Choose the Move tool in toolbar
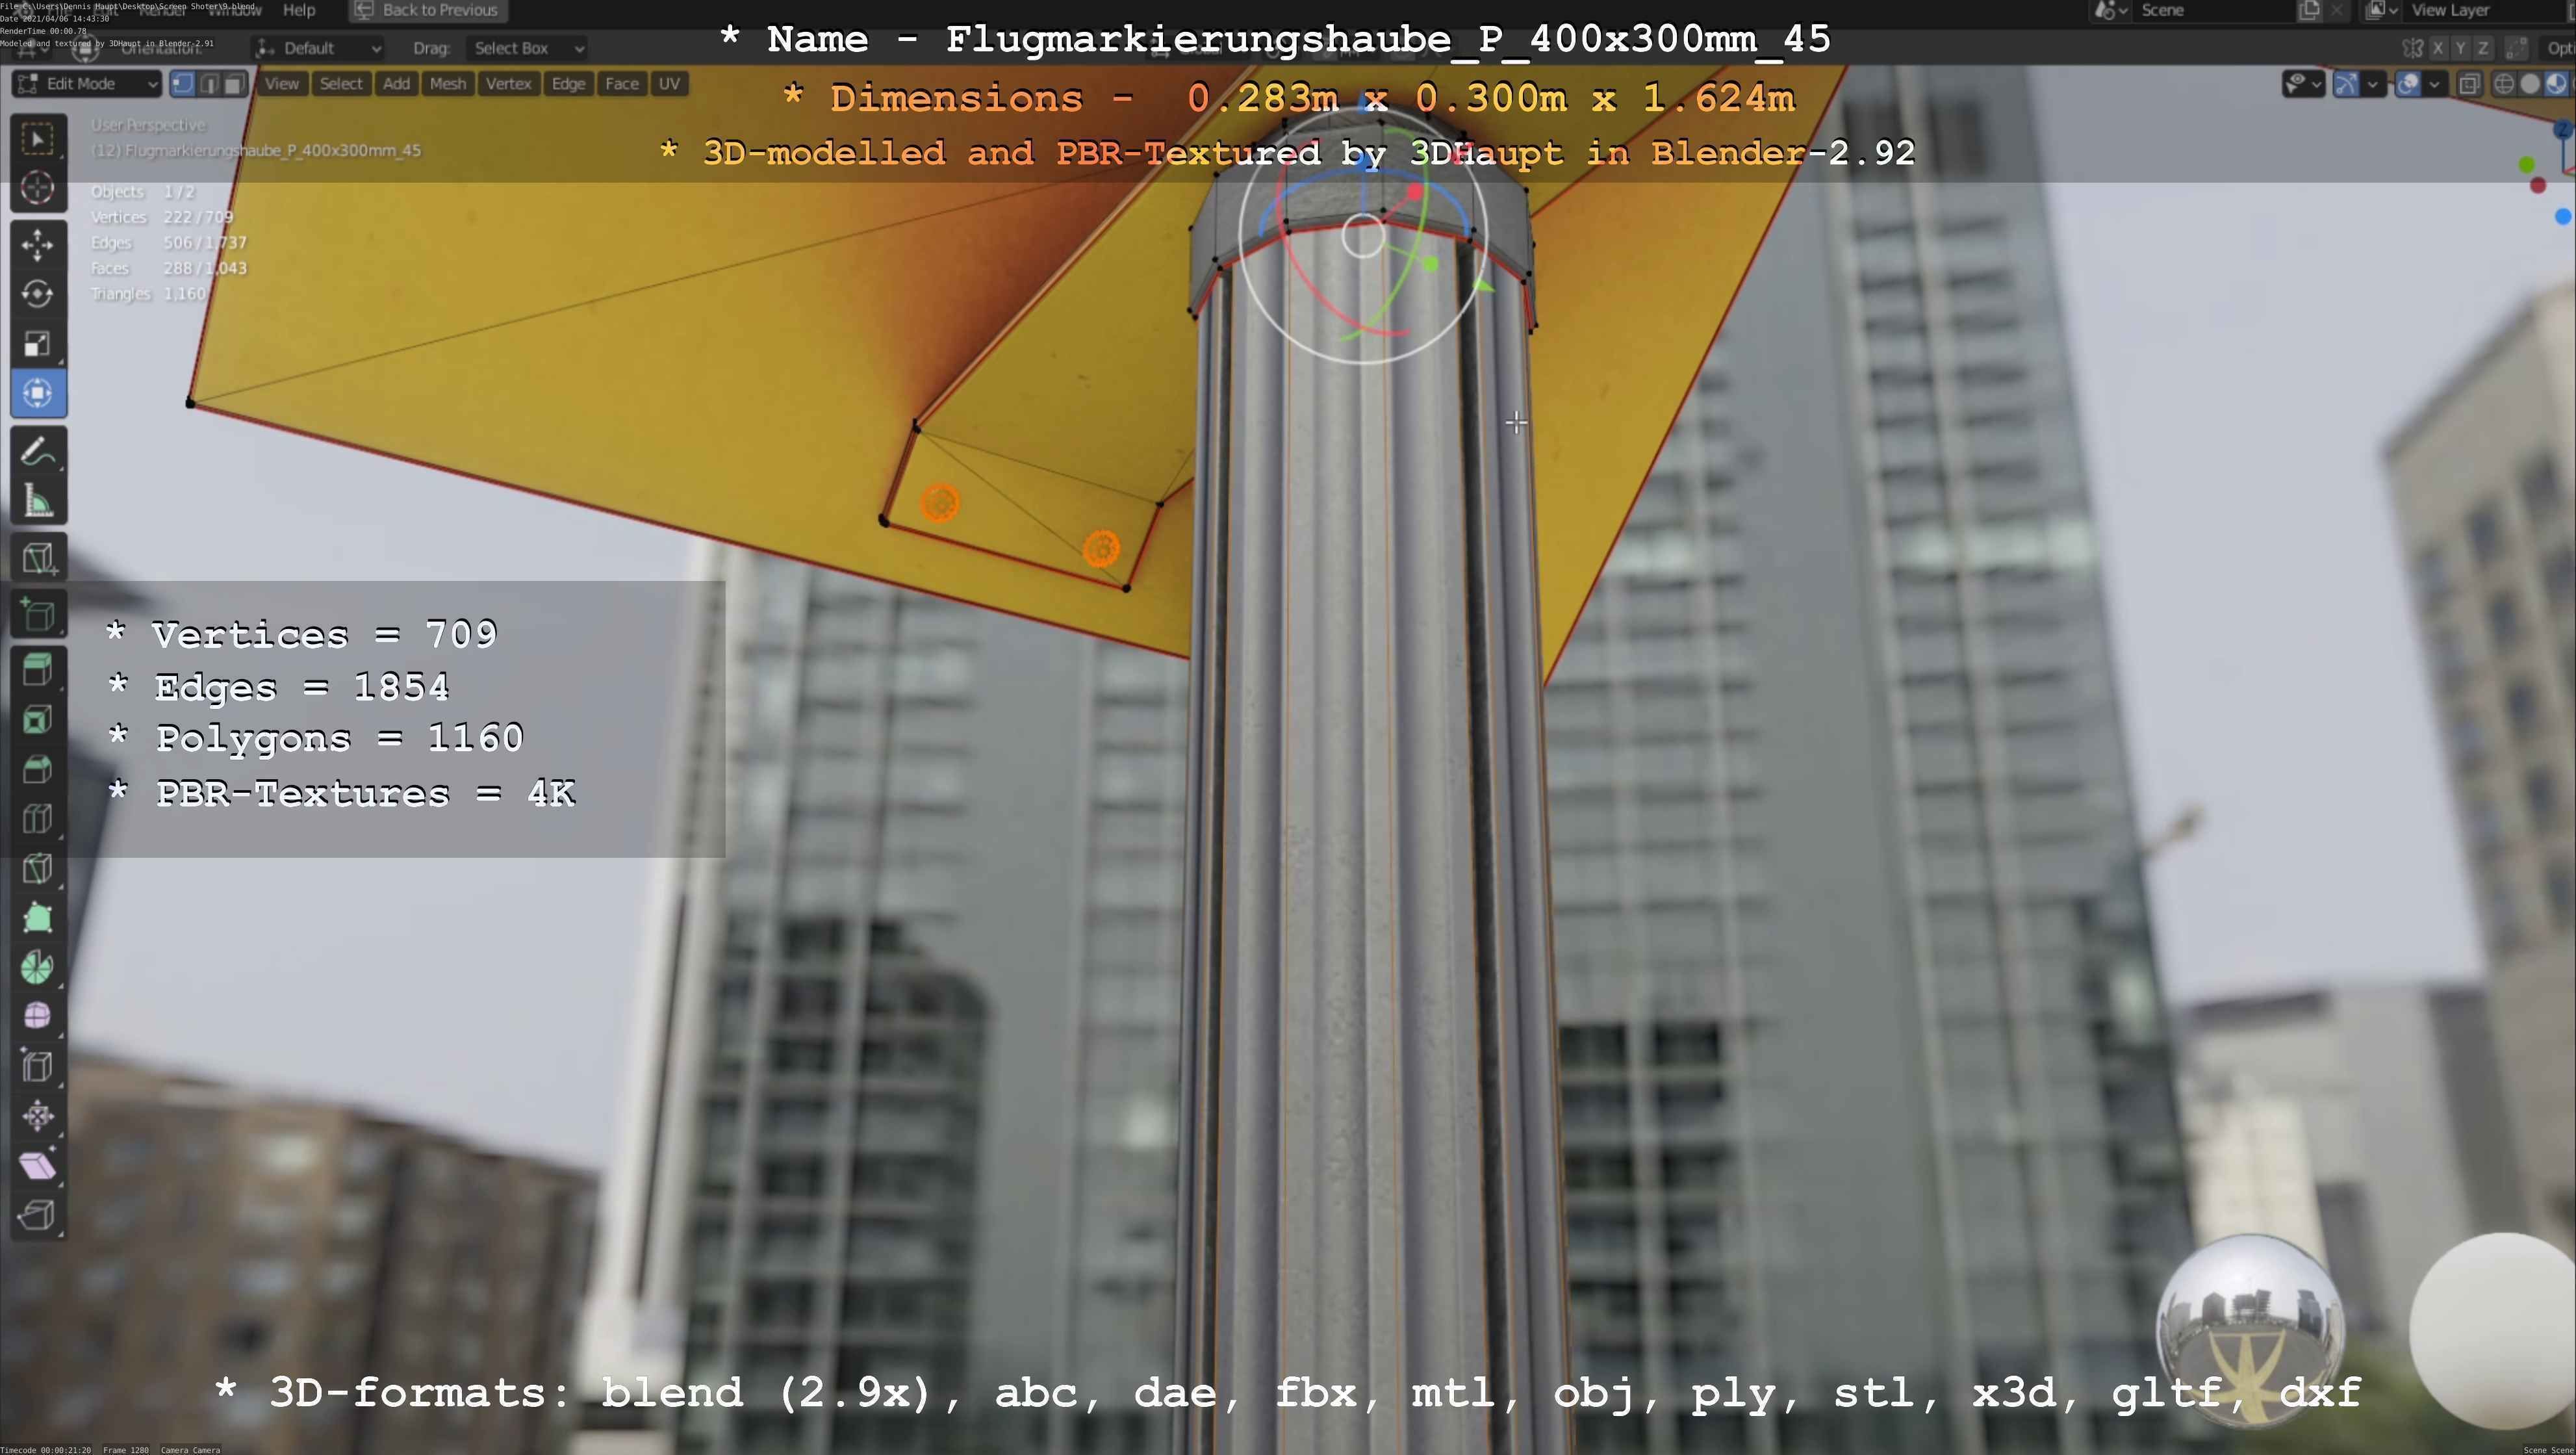Image resolution: width=2576 pixels, height=1455 pixels. 38,245
